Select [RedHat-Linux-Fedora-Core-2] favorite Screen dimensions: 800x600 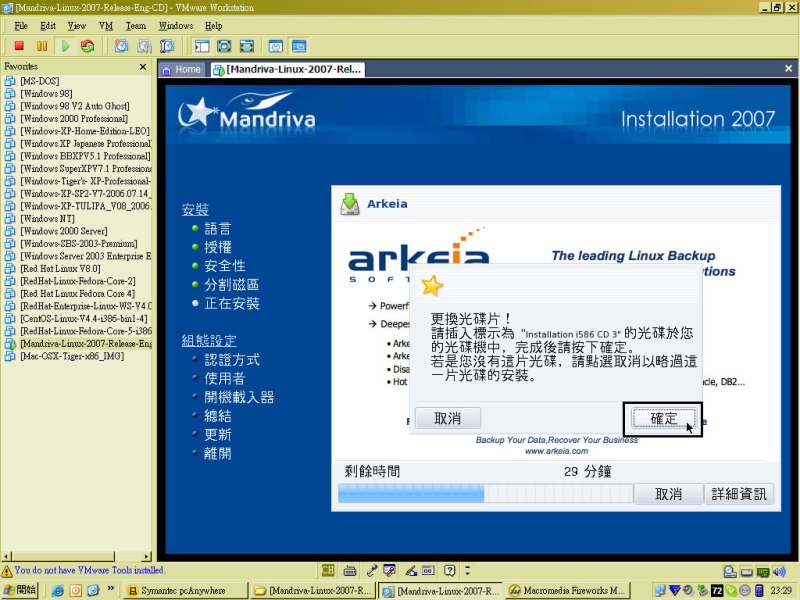[78, 281]
